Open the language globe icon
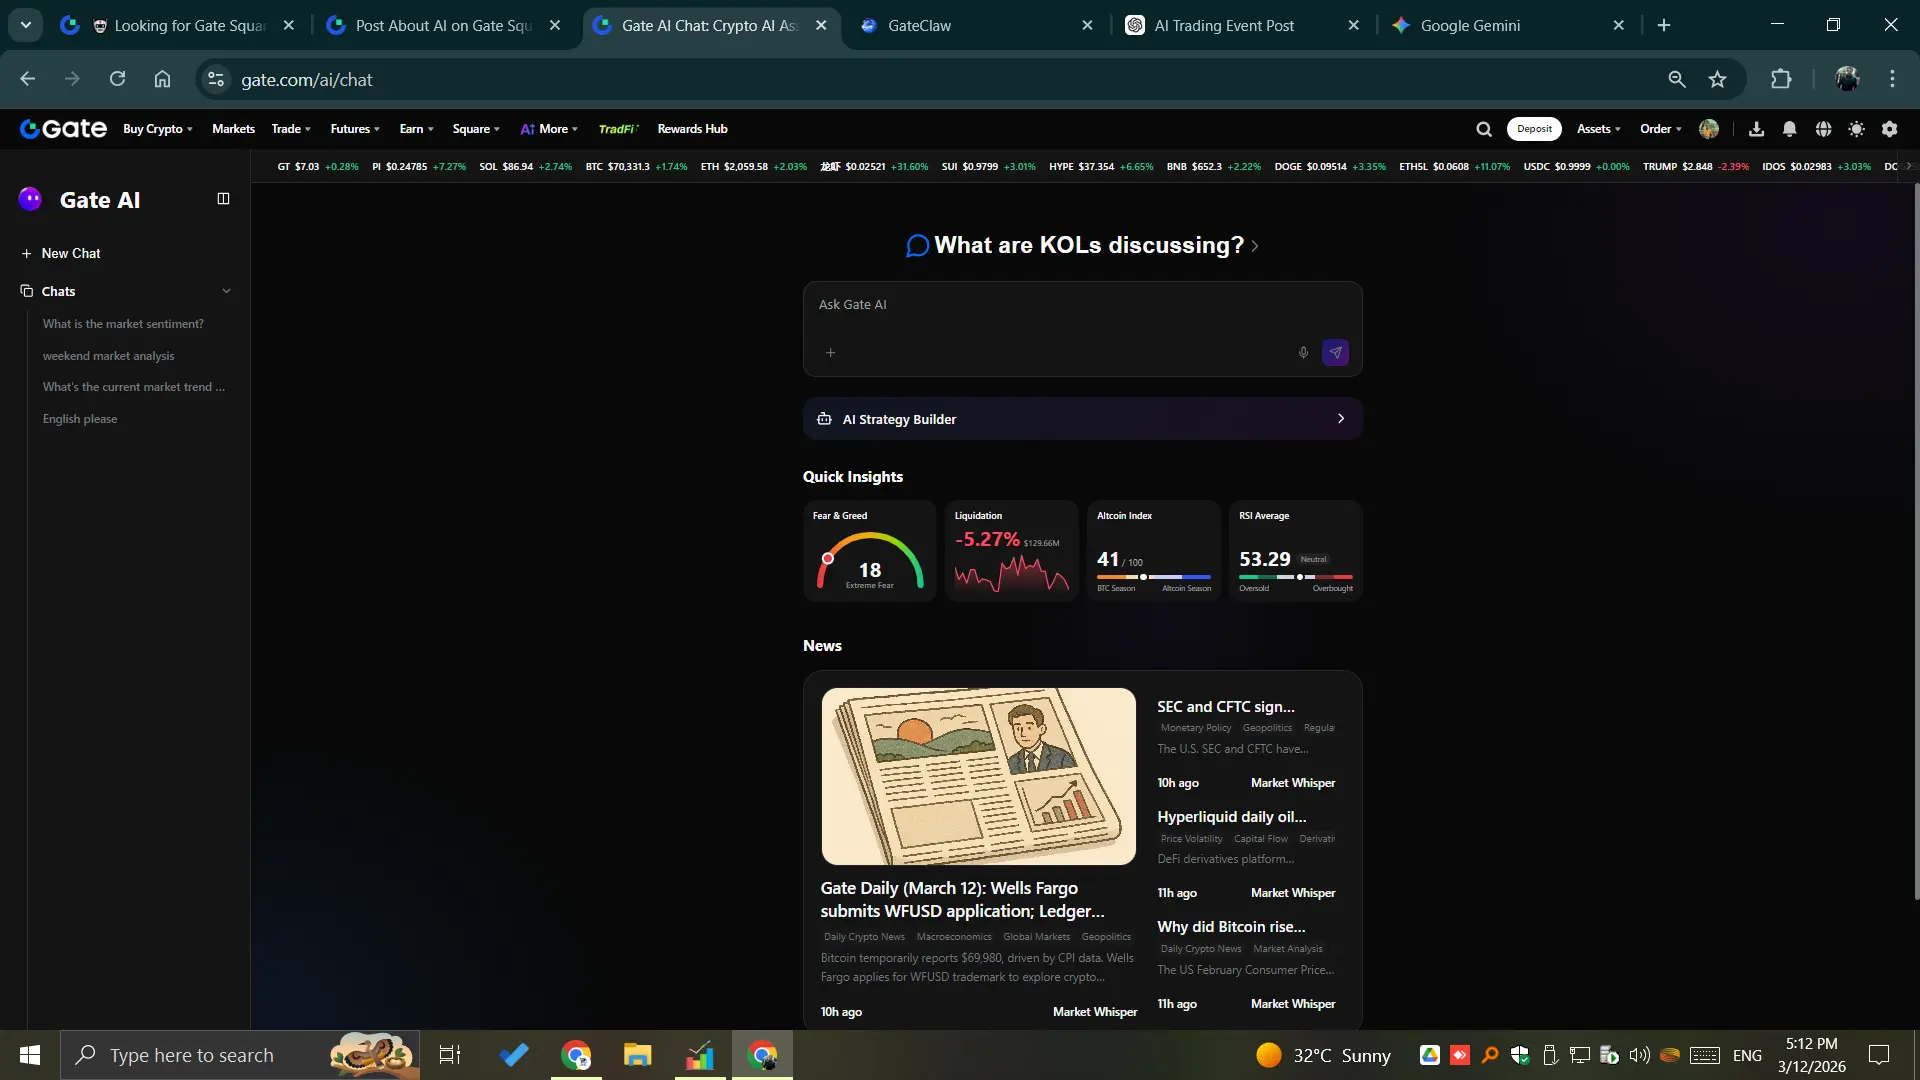This screenshot has width=1920, height=1080. 1823,129
